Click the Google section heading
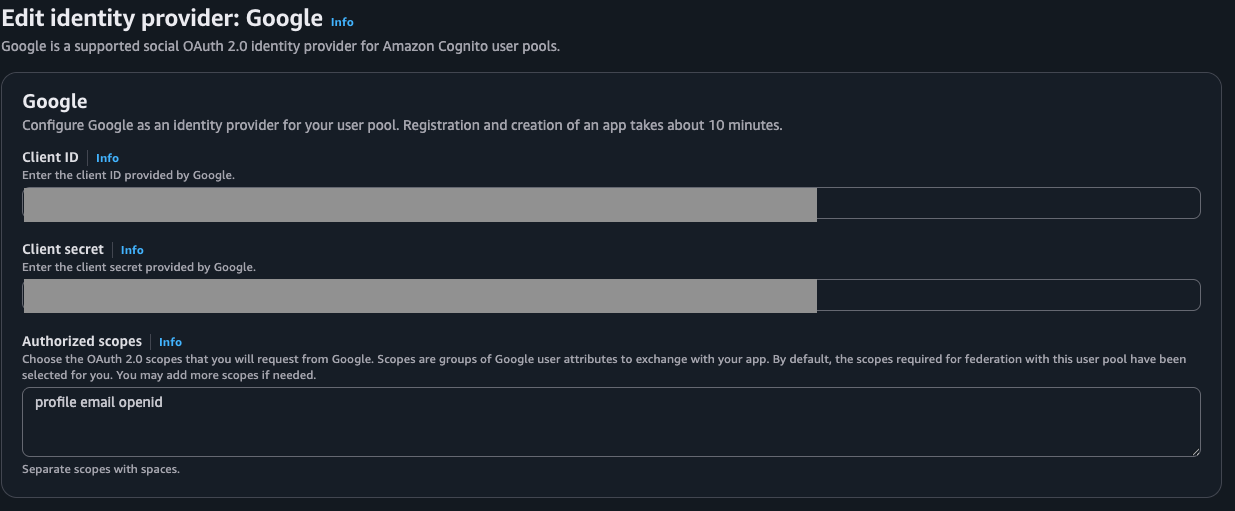Image resolution: width=1235 pixels, height=511 pixels. click(x=55, y=101)
